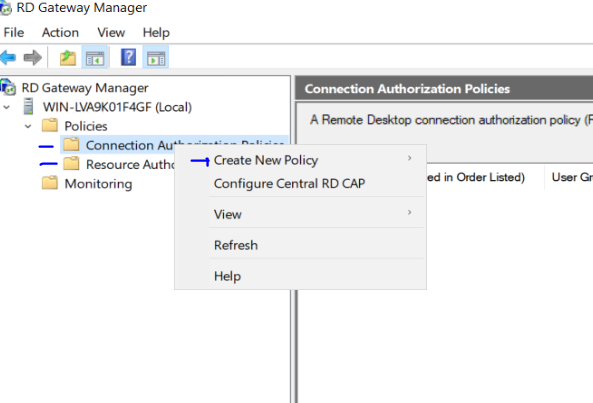Click the RD Gateway Manager root node icon
593x403 pixels.
point(8,87)
